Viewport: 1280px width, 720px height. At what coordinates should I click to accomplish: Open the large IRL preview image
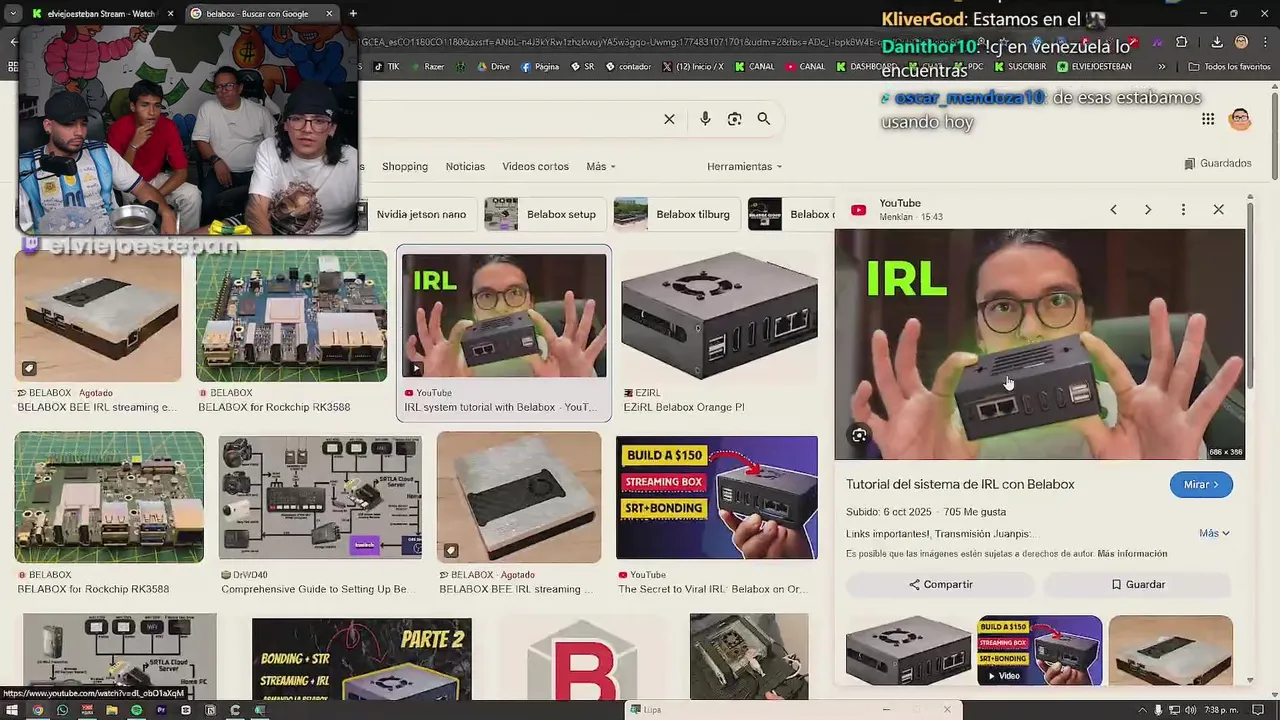point(1040,344)
